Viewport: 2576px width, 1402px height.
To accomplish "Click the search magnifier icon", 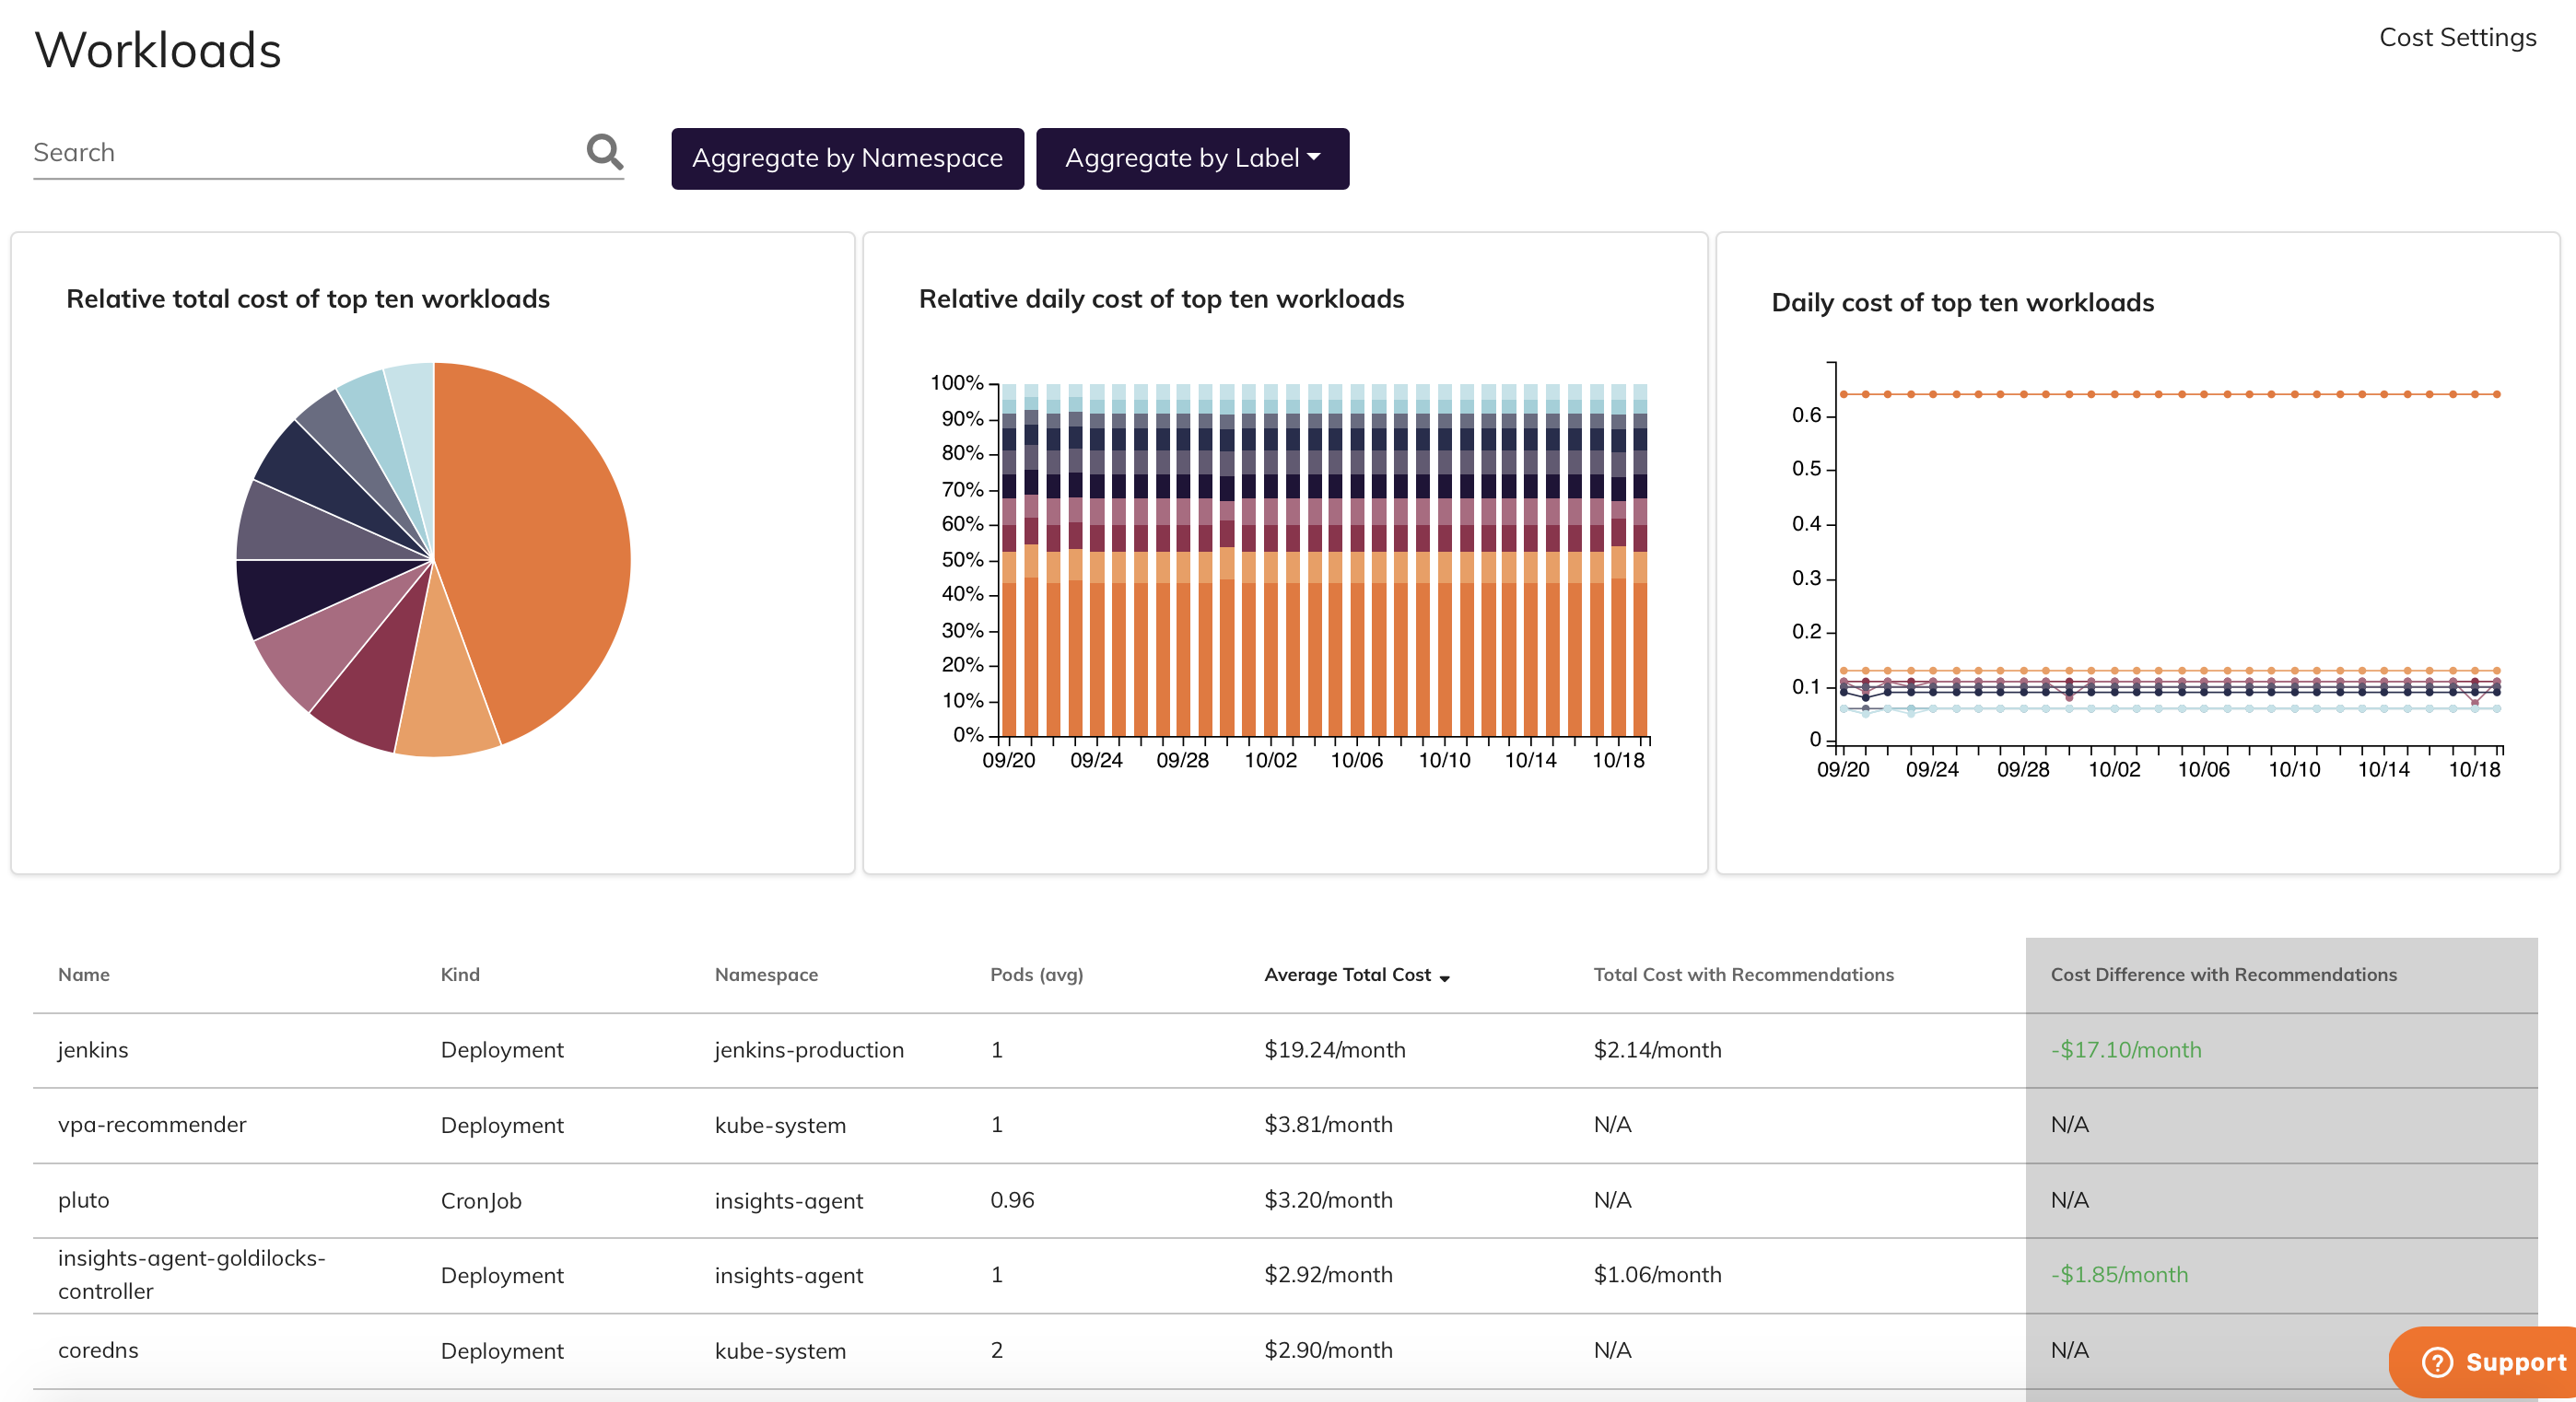I will 604,152.
